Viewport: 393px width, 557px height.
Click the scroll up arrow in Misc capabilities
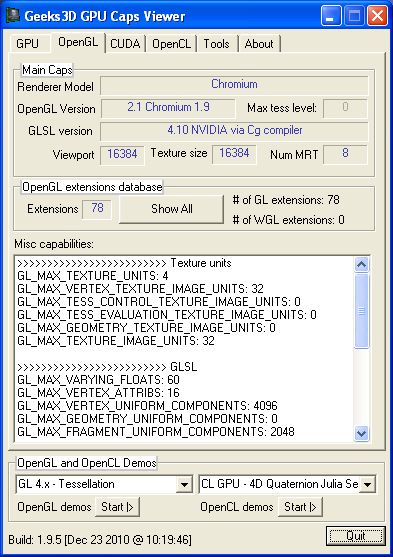point(361,264)
